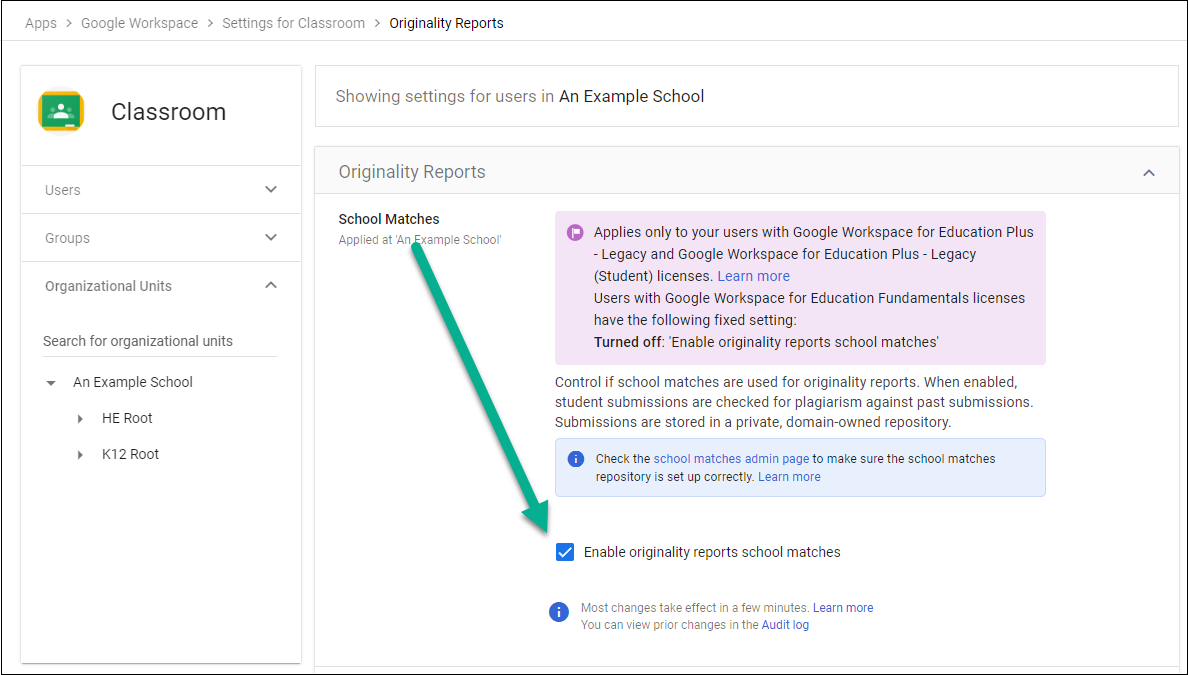Collapse the Organizational Units section chevron
Screen dimensions: 1188x675
tap(271, 286)
